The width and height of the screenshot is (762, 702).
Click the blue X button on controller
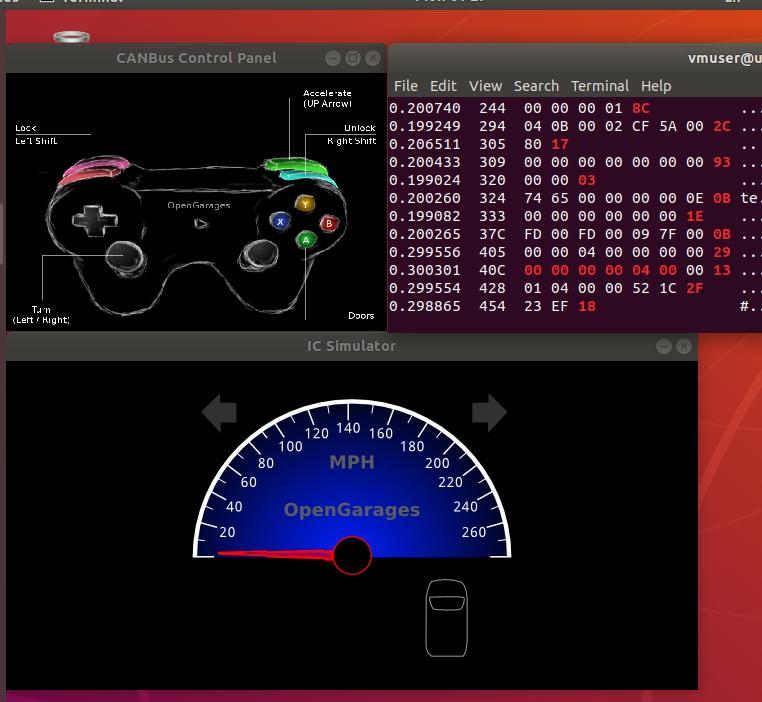[x=280, y=222]
